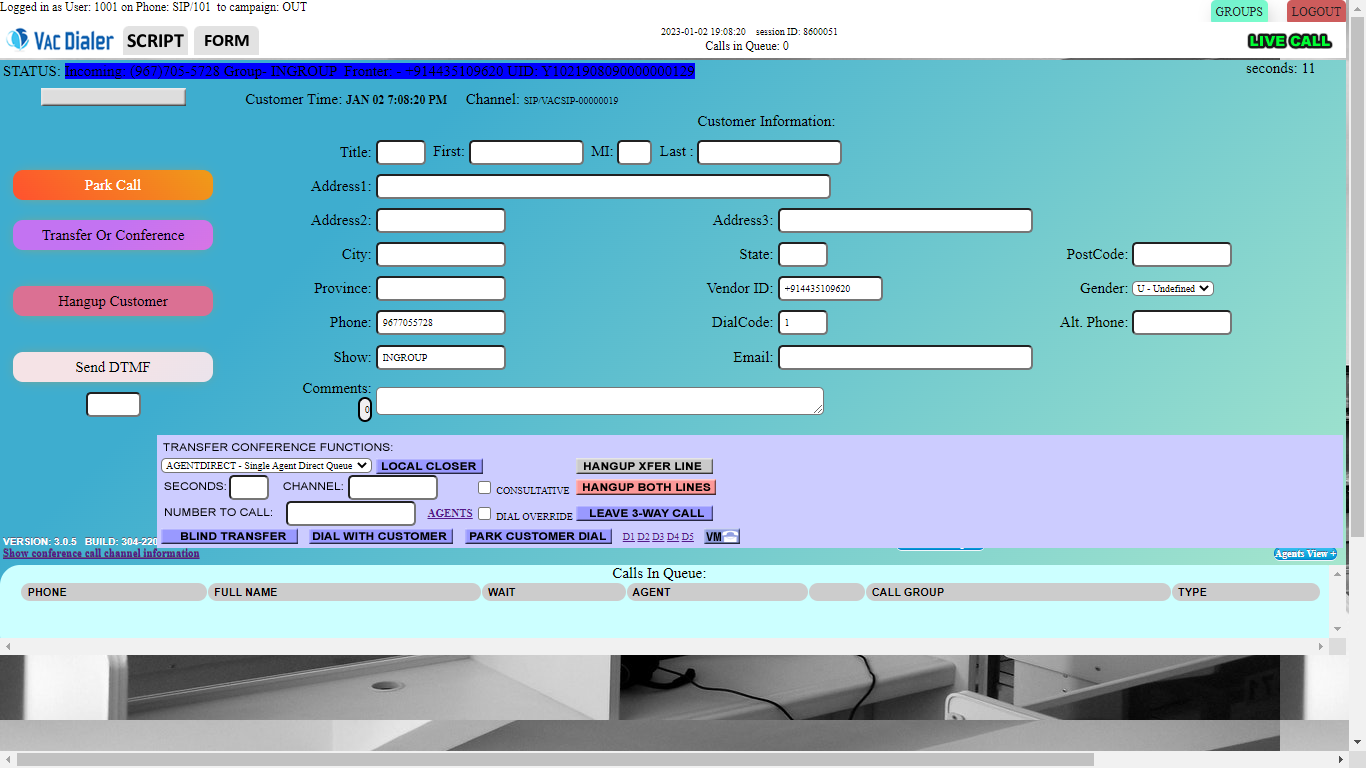1366x768 pixels.
Task: Click the Vac Dialer logo
Action: [x=60, y=40]
